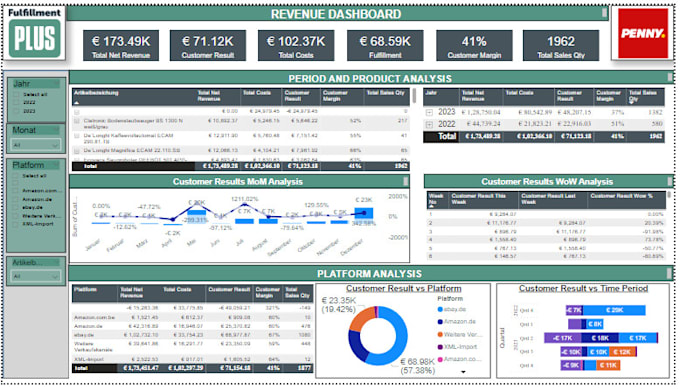This screenshot has height=390, width=680.
Task: Click sort arrow under Artikelbezeichnung header
Action: [x=77, y=103]
